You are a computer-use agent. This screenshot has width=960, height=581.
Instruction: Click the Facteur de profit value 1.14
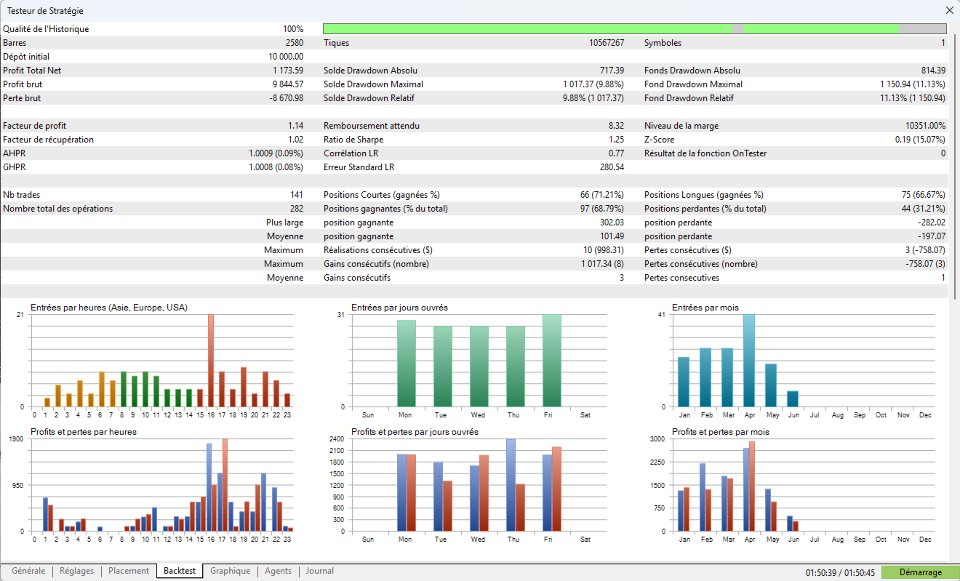(x=296, y=126)
